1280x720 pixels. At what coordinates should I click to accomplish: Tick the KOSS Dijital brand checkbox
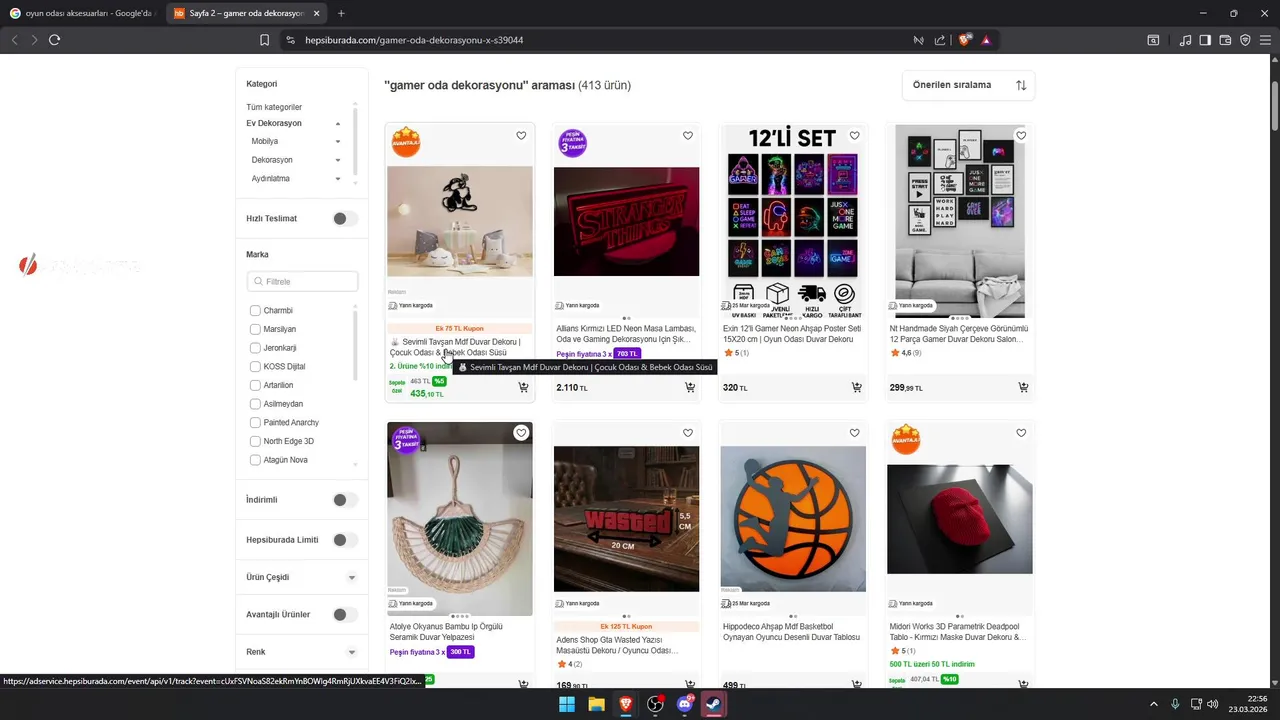click(255, 367)
